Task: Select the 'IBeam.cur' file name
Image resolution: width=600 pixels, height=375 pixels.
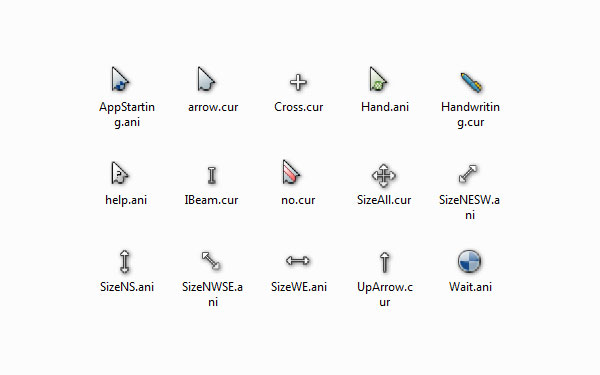Action: (212, 200)
